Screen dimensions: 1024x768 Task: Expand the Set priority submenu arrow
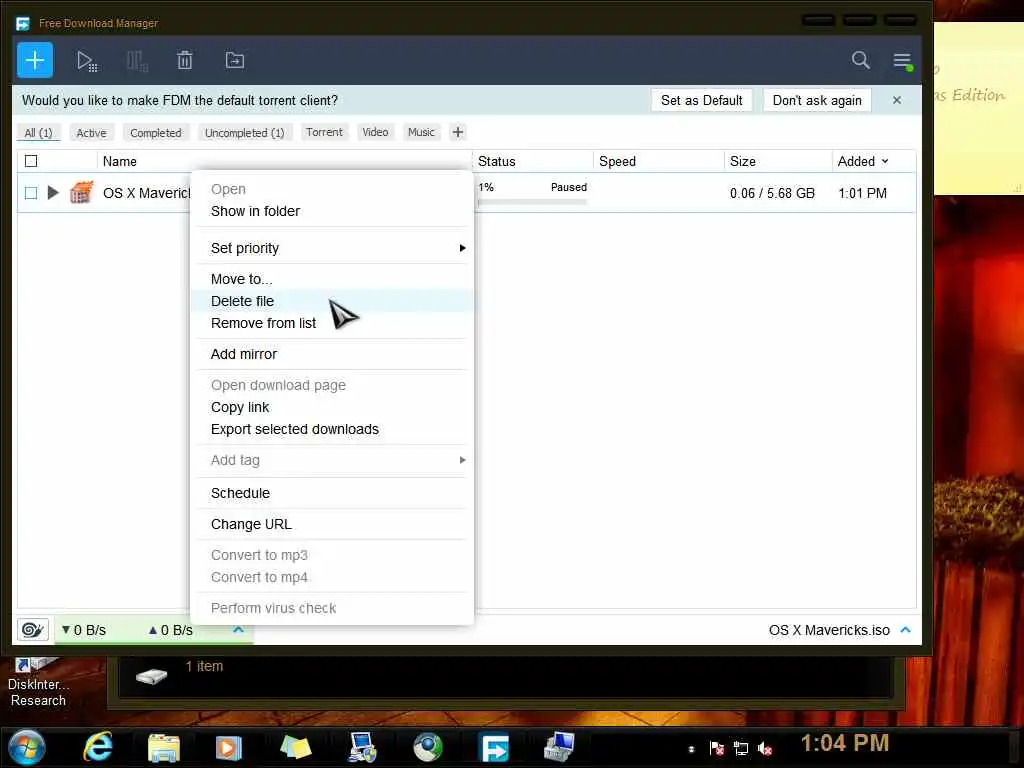coord(462,248)
